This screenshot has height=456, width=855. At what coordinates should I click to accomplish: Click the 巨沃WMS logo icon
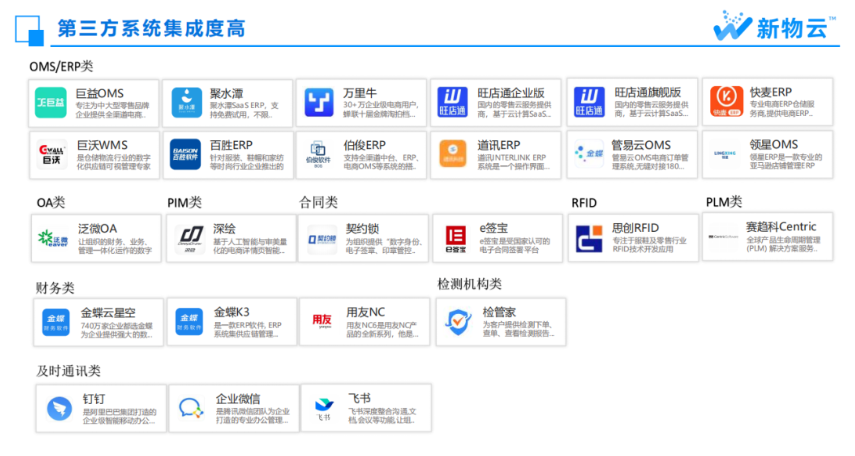52,154
